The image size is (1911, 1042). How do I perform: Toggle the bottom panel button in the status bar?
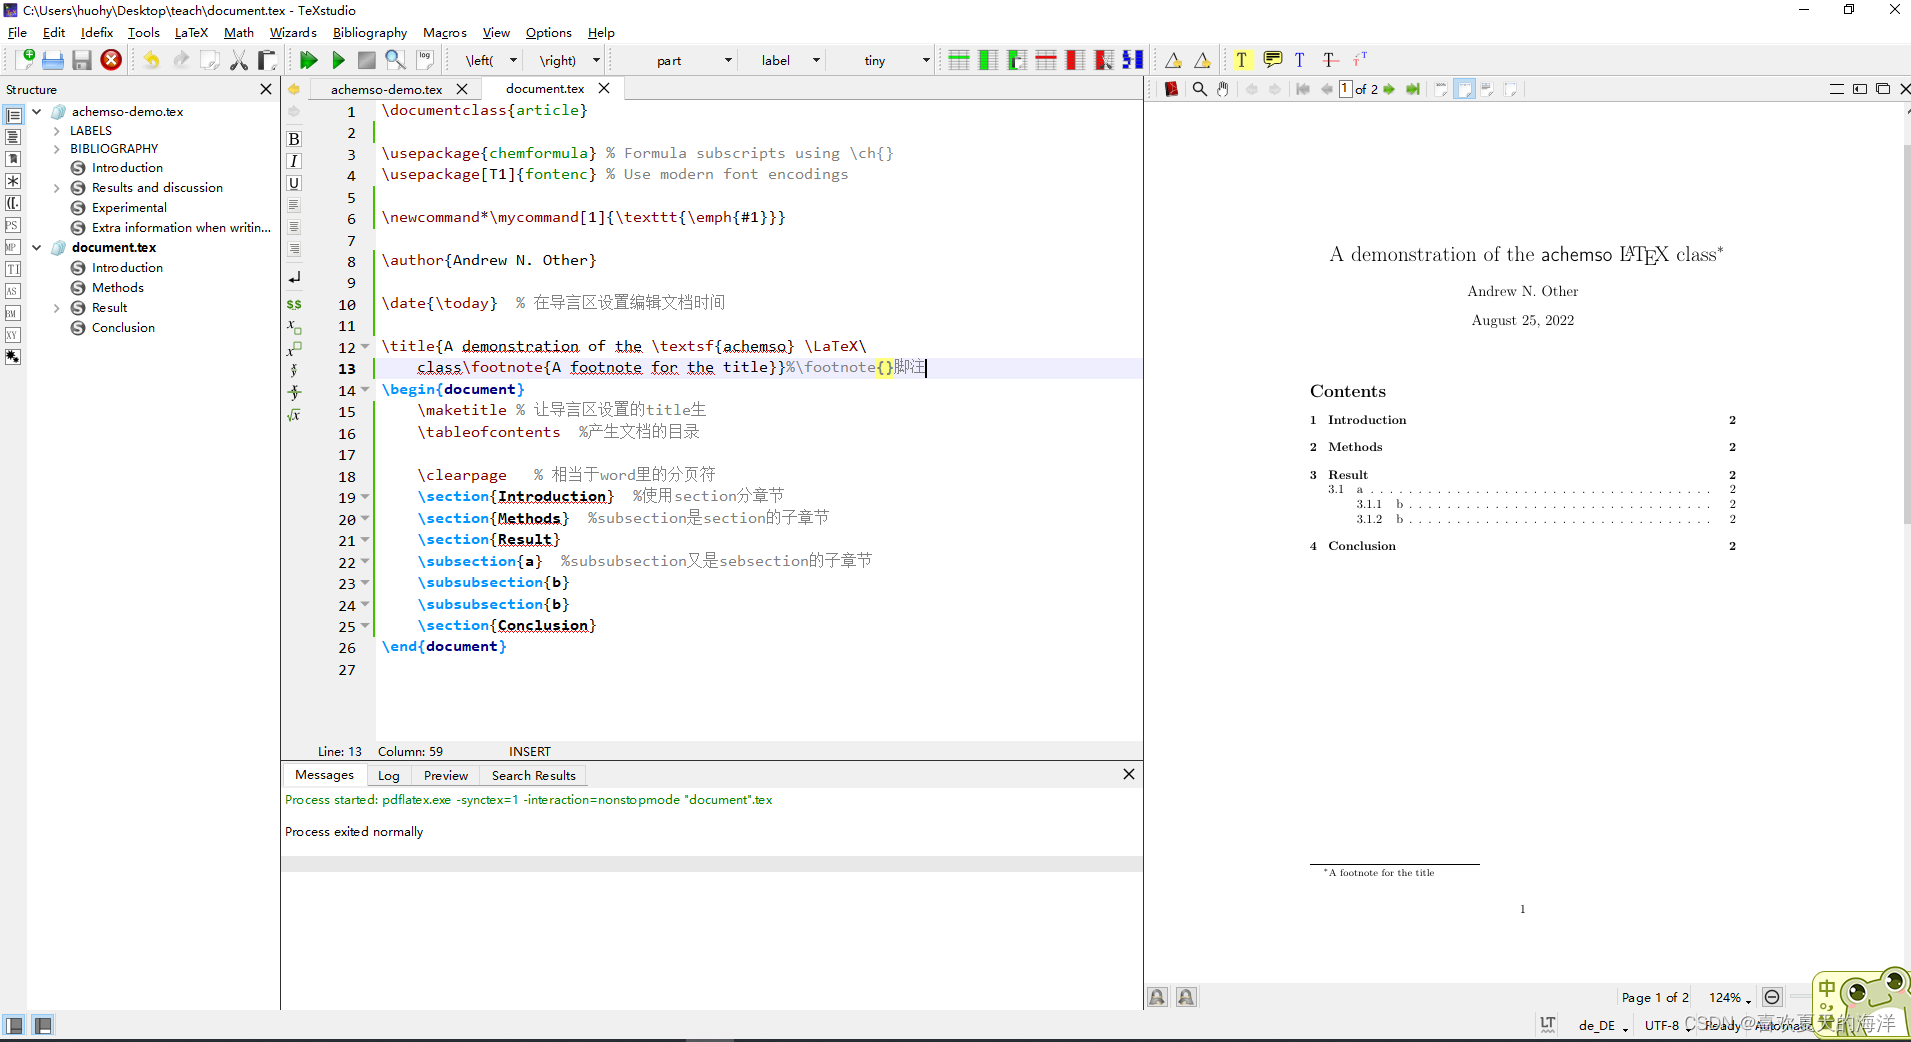[x=42, y=1025]
